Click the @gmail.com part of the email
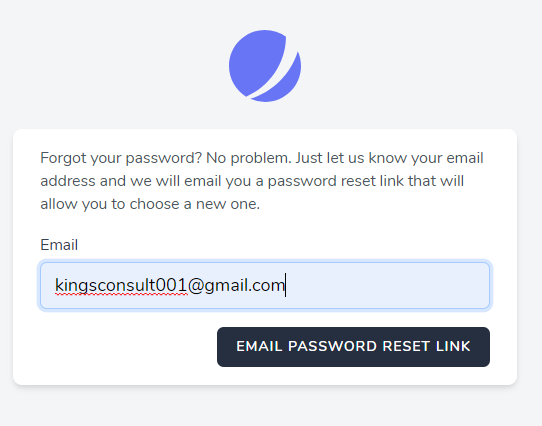 236,286
